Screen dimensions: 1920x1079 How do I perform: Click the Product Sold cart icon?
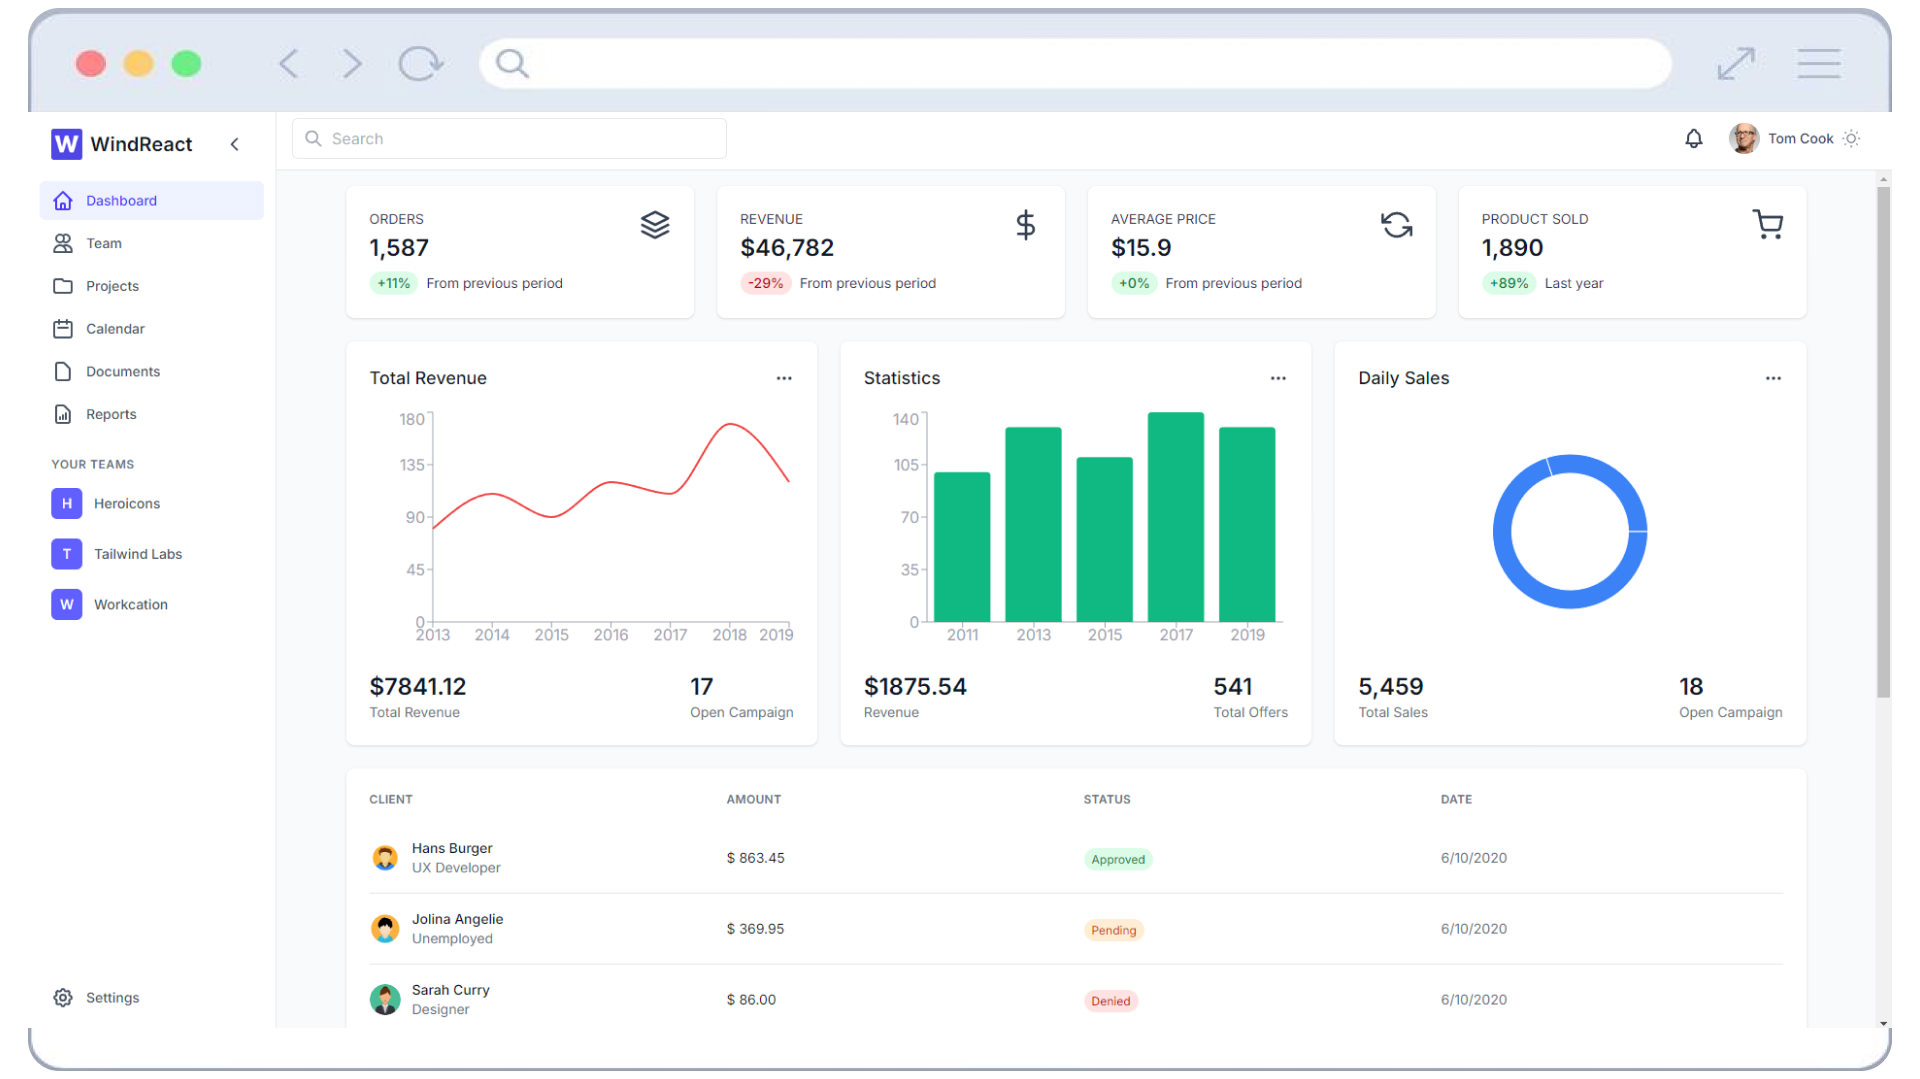1768,225
